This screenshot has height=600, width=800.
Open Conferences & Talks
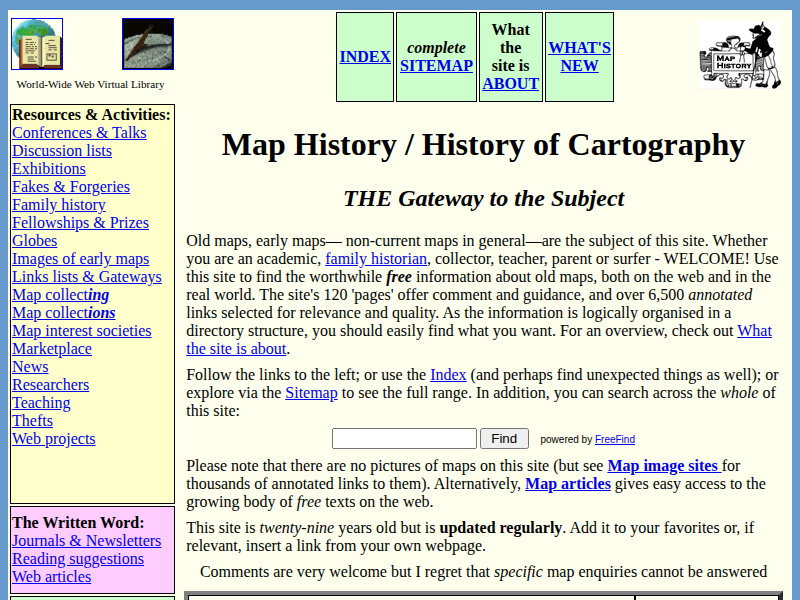(79, 132)
